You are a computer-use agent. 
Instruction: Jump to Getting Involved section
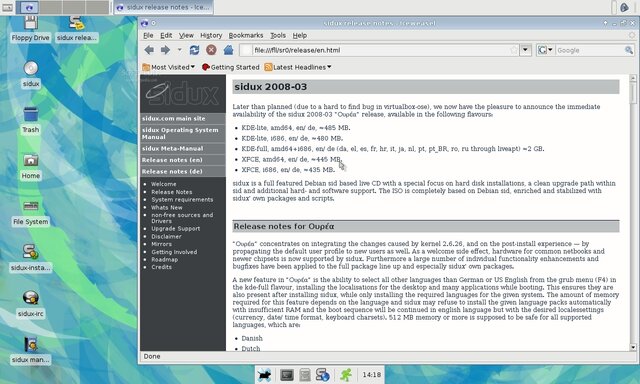pos(174,252)
